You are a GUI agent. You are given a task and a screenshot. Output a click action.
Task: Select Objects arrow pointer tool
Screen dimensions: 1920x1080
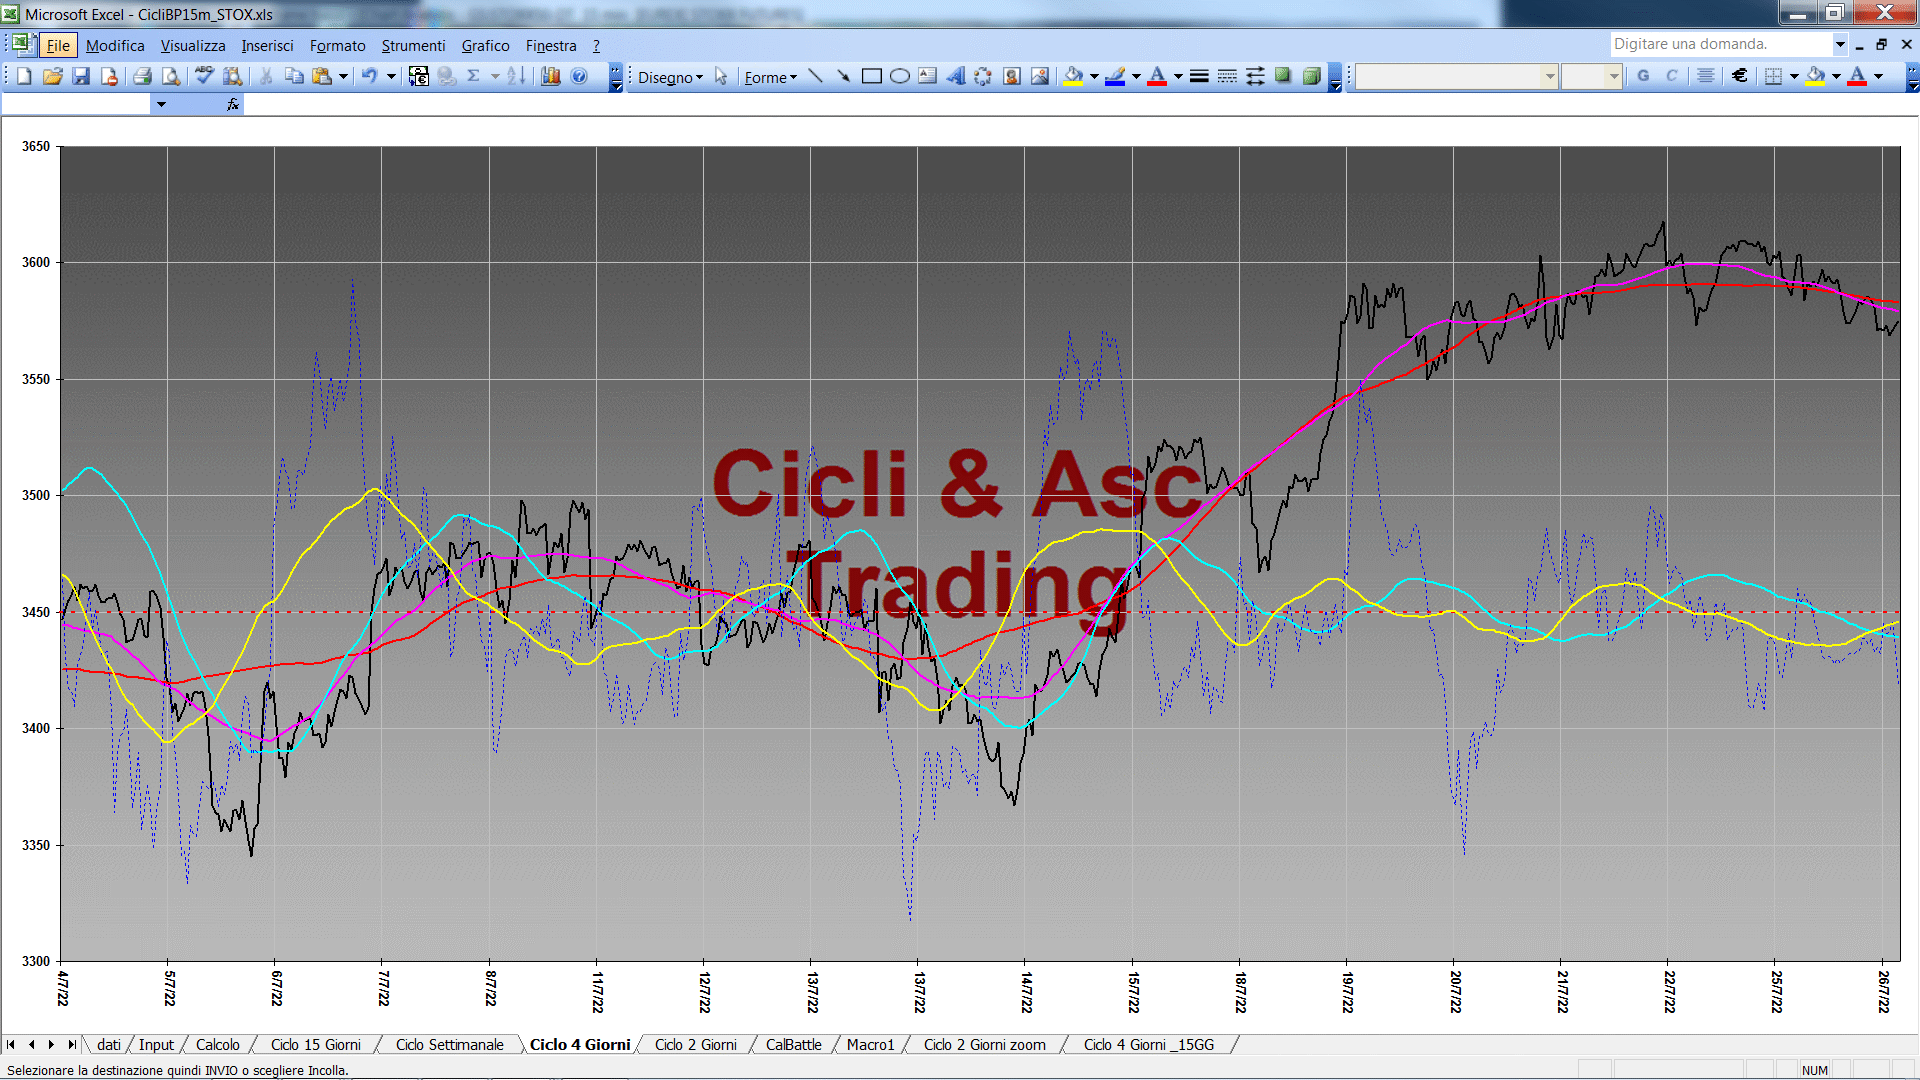click(721, 76)
